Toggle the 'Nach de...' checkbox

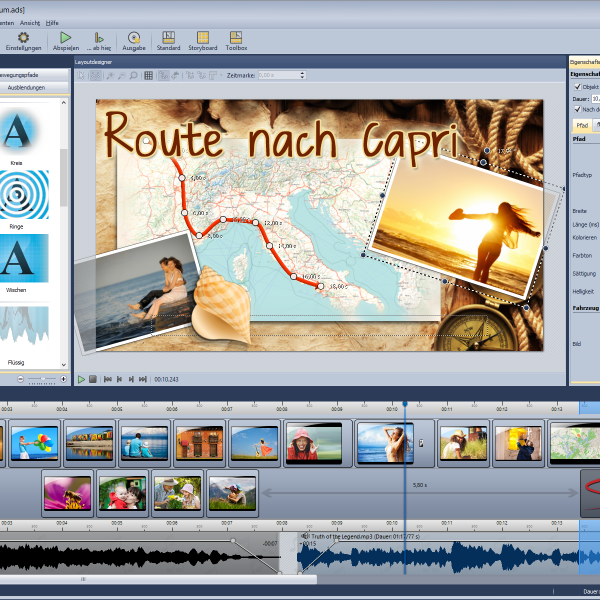coord(577,109)
